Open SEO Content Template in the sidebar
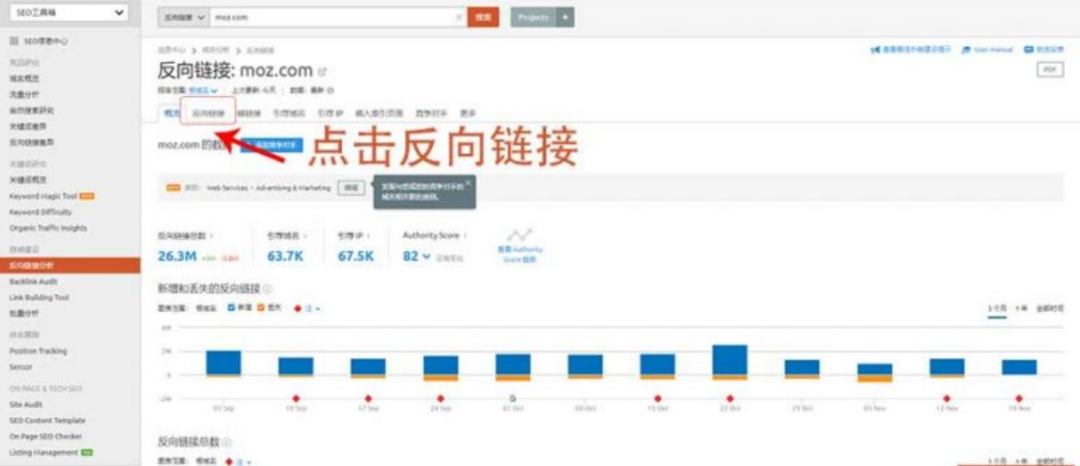Image resolution: width=1080 pixels, height=466 pixels. [48, 420]
